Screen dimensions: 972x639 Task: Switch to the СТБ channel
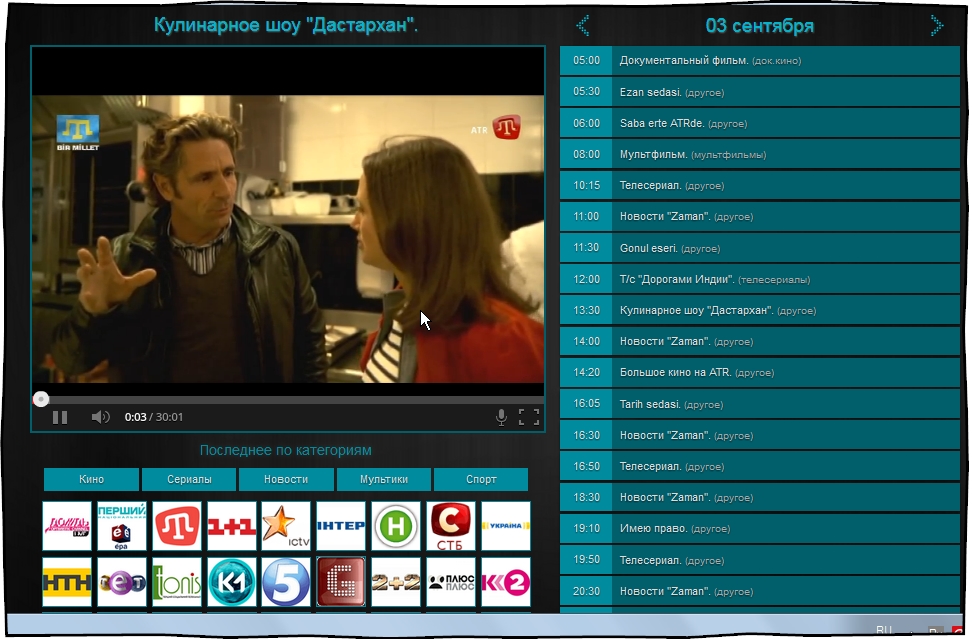tap(451, 526)
